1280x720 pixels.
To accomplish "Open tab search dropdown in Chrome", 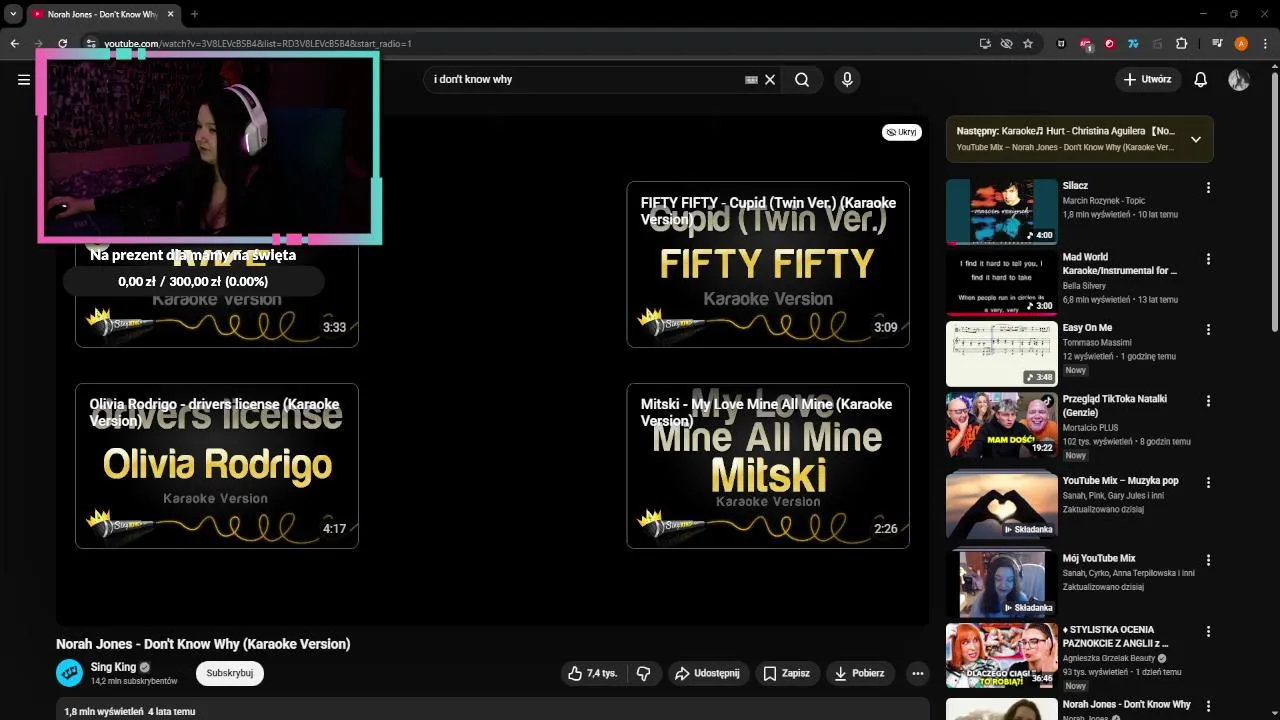I will (x=13, y=14).
